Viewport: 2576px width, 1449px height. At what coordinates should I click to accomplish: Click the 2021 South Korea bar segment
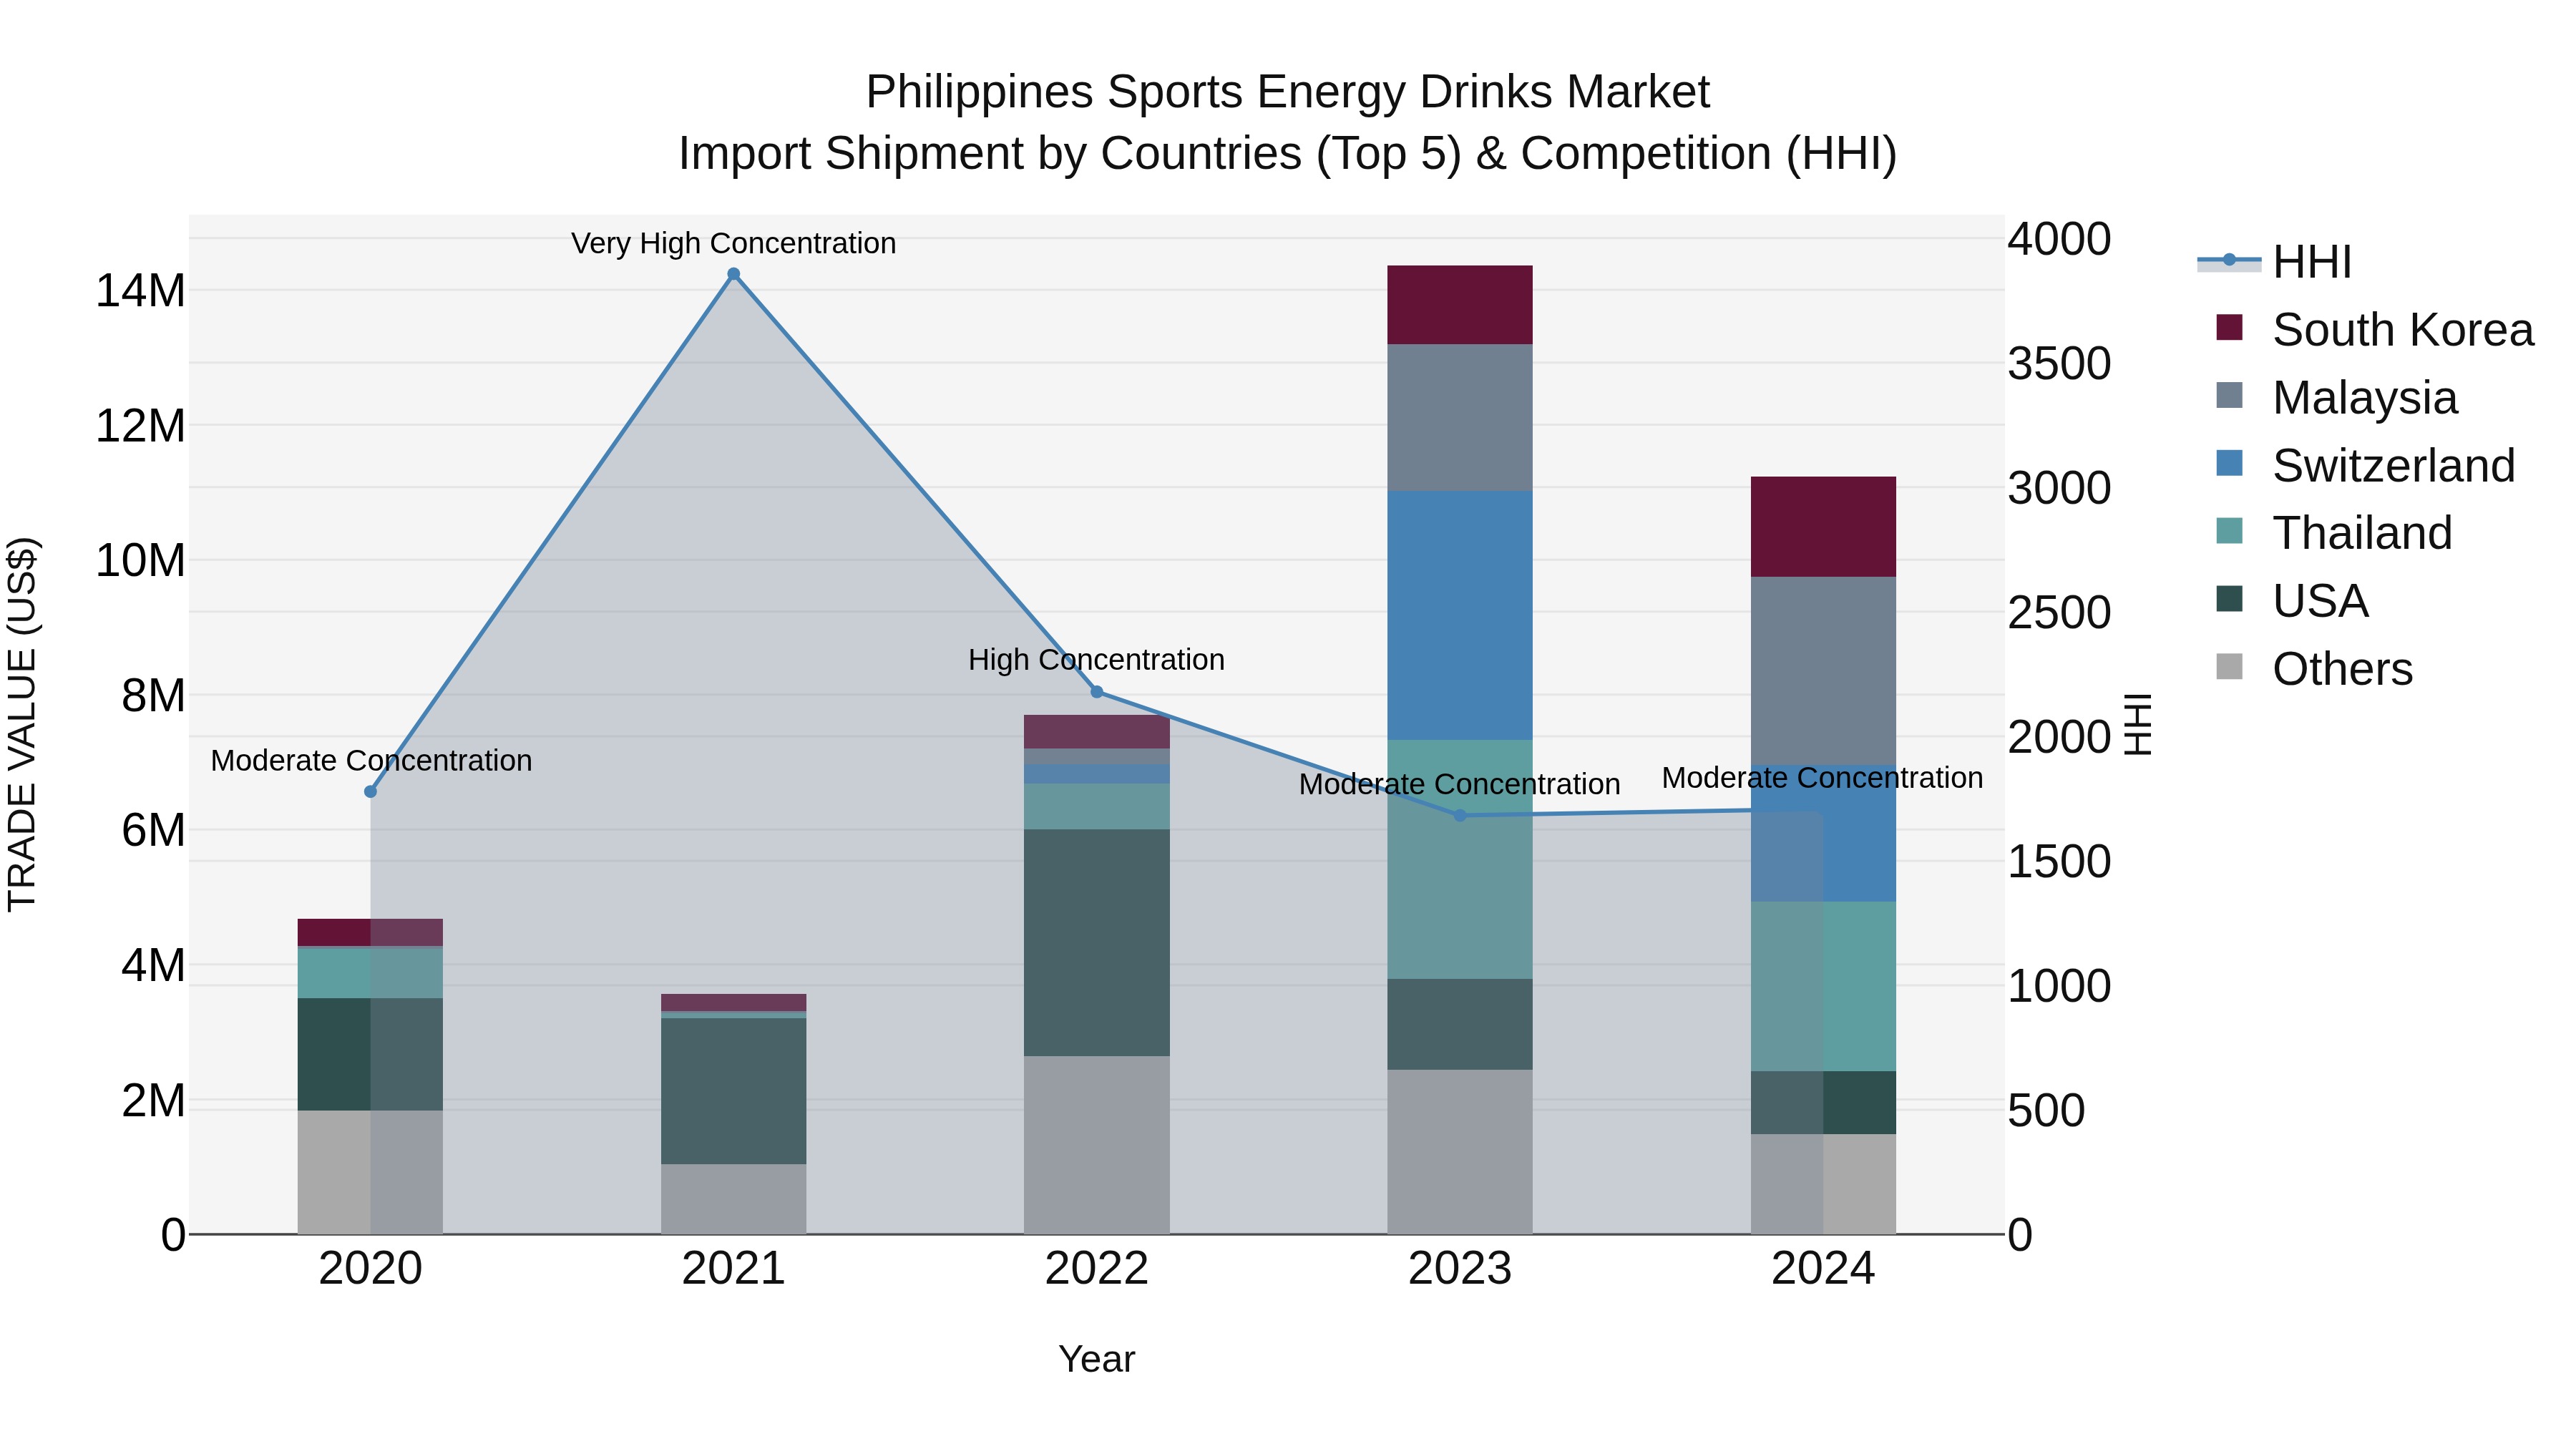coord(733,1003)
